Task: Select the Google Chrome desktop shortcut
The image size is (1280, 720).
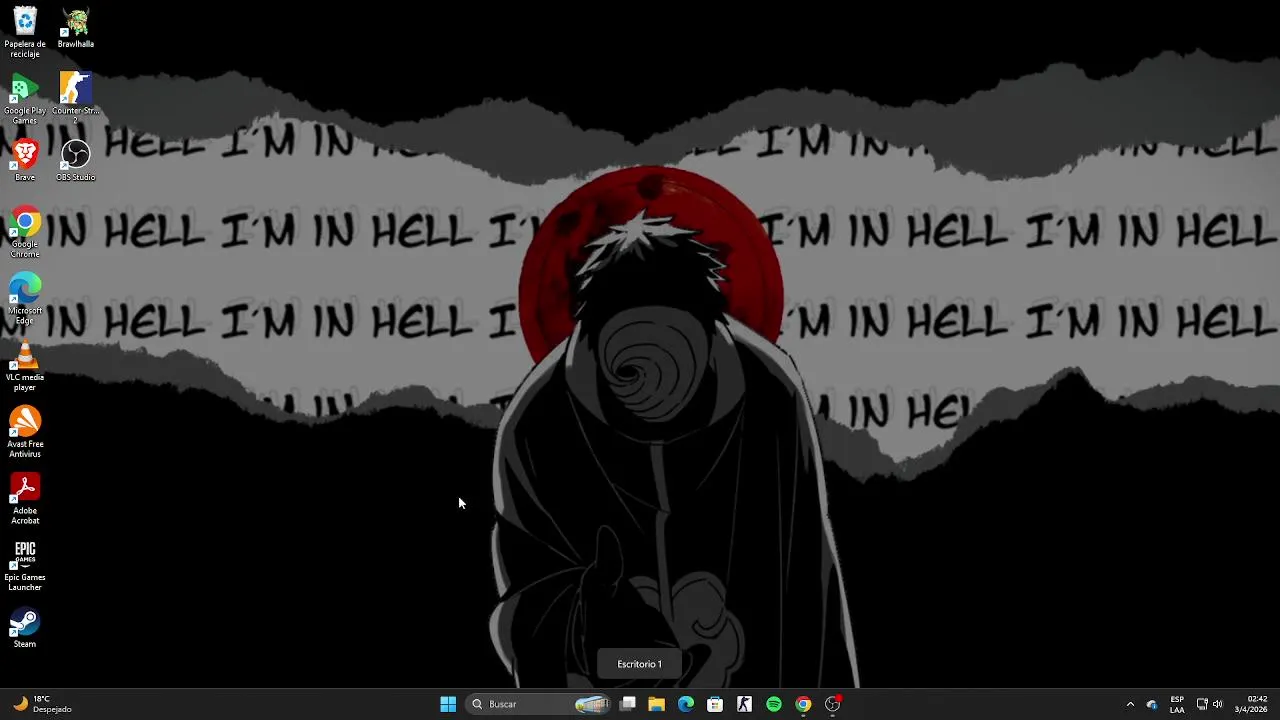Action: pyautogui.click(x=25, y=233)
